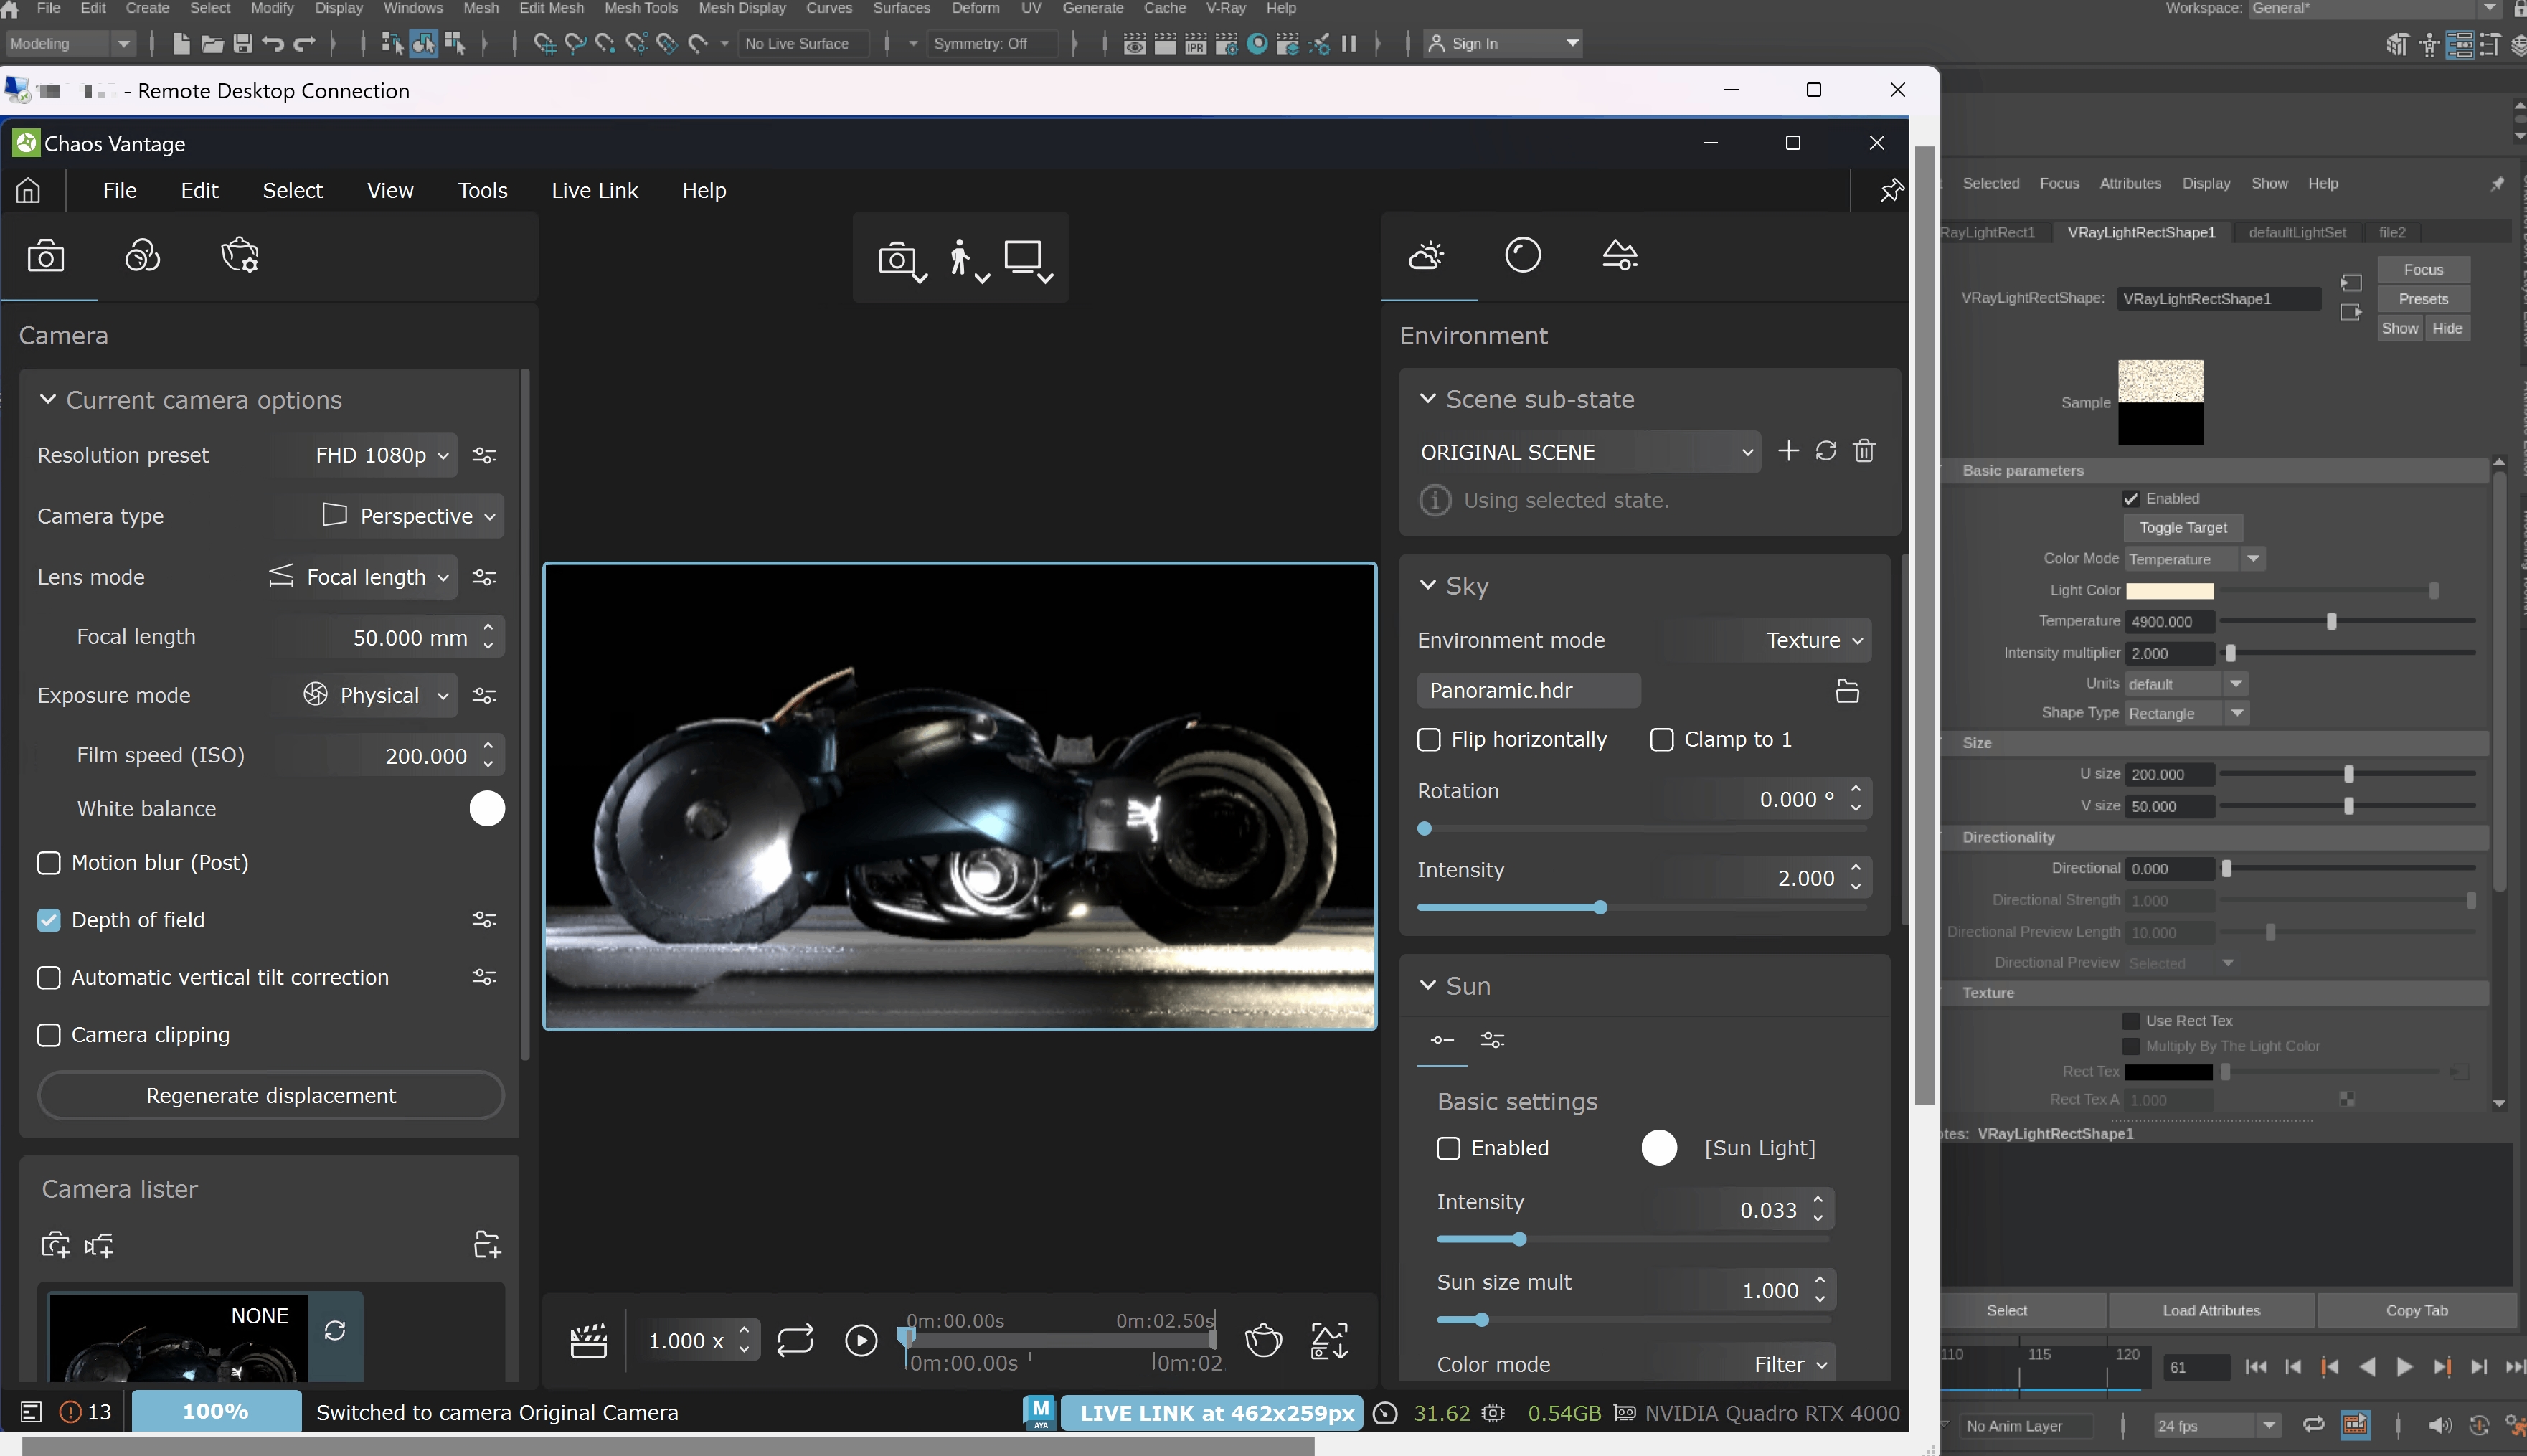
Task: Click the browse folder icon for Panoramic.hdr
Action: click(1847, 691)
